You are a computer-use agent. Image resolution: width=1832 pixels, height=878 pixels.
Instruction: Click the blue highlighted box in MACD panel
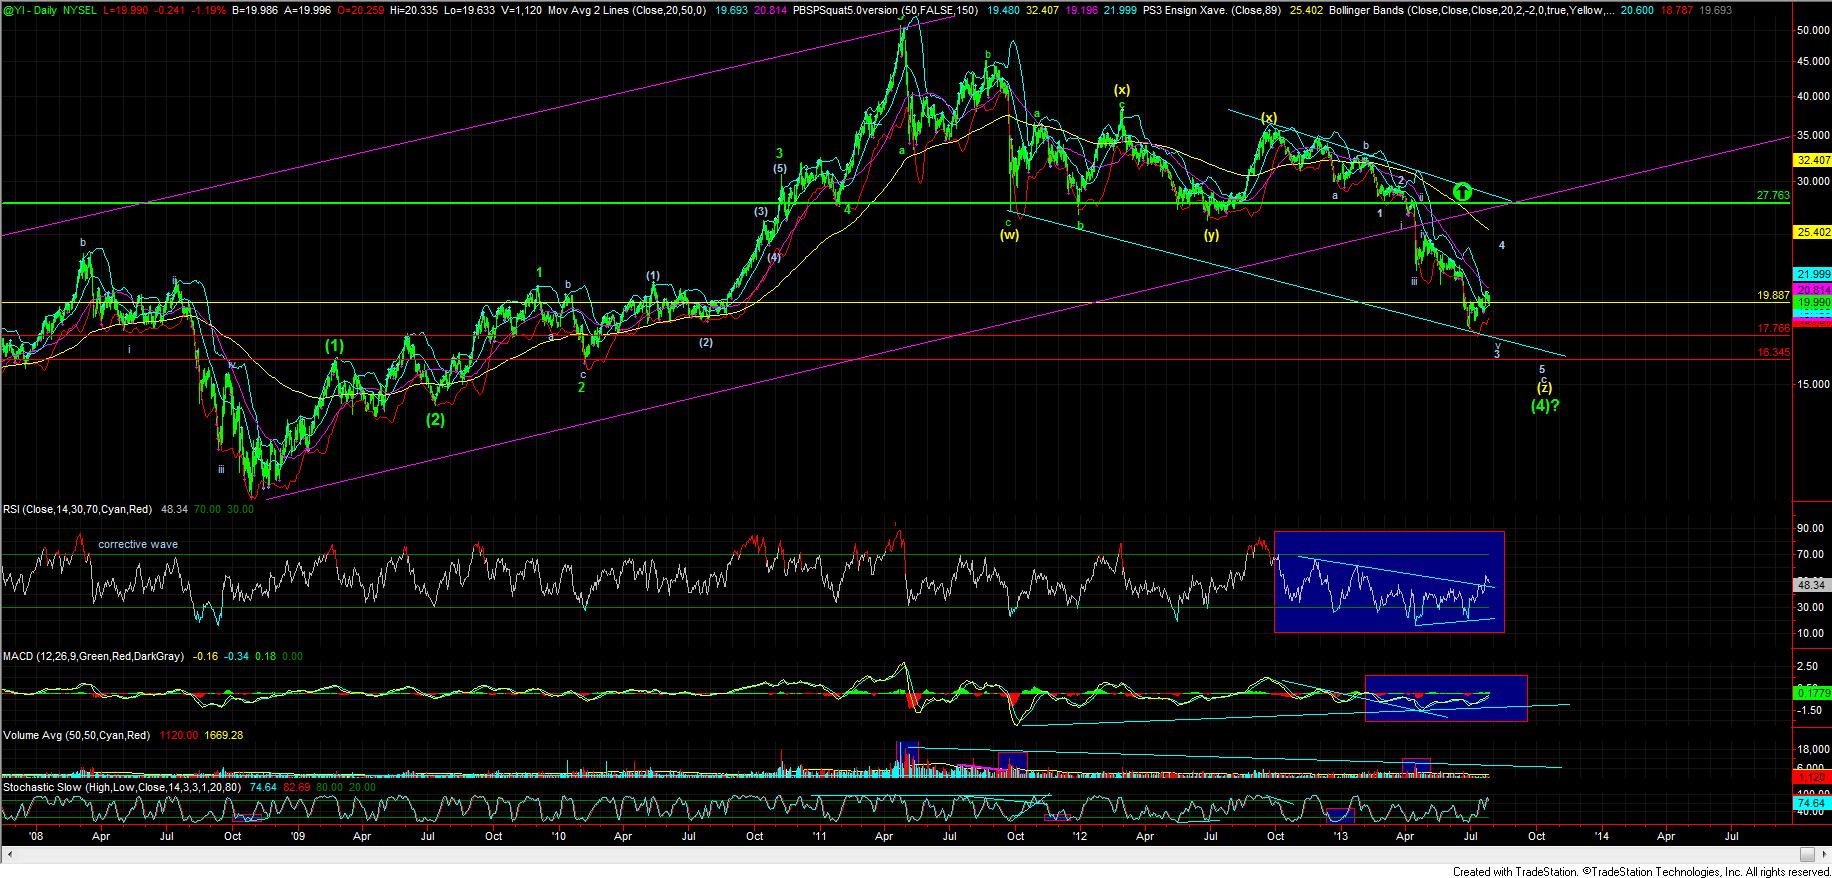click(x=1446, y=698)
